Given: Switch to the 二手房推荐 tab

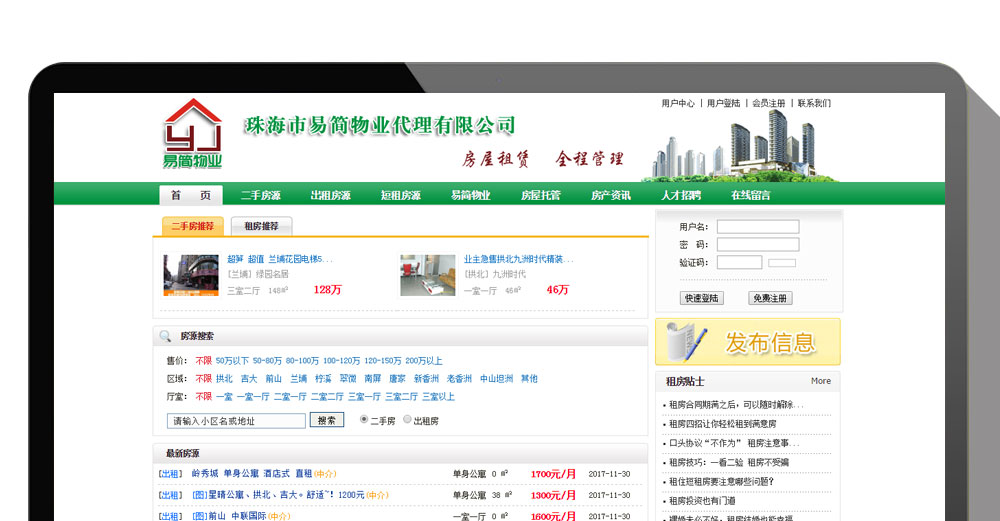Looking at the screenshot, I should (193, 226).
